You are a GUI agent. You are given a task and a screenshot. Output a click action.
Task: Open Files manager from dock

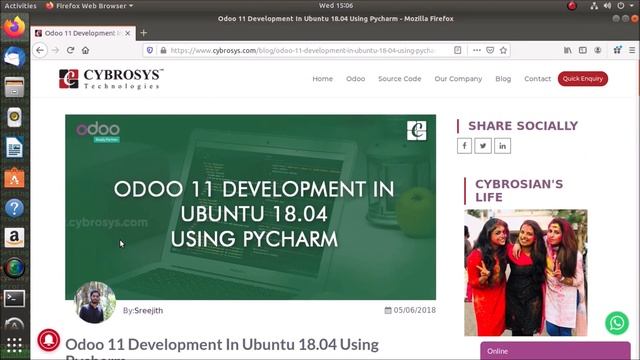tap(14, 87)
